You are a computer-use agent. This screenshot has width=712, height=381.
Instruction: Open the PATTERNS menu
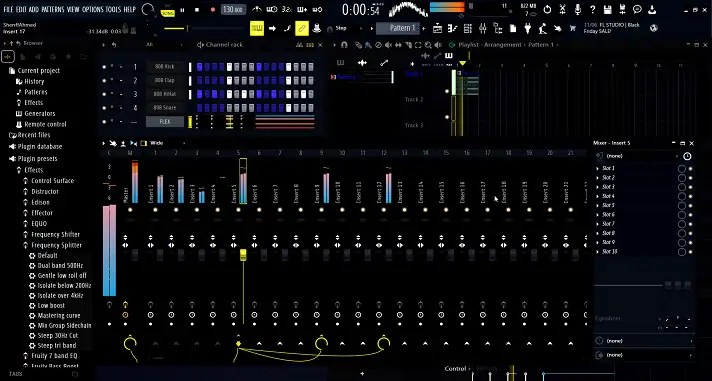pos(53,9)
